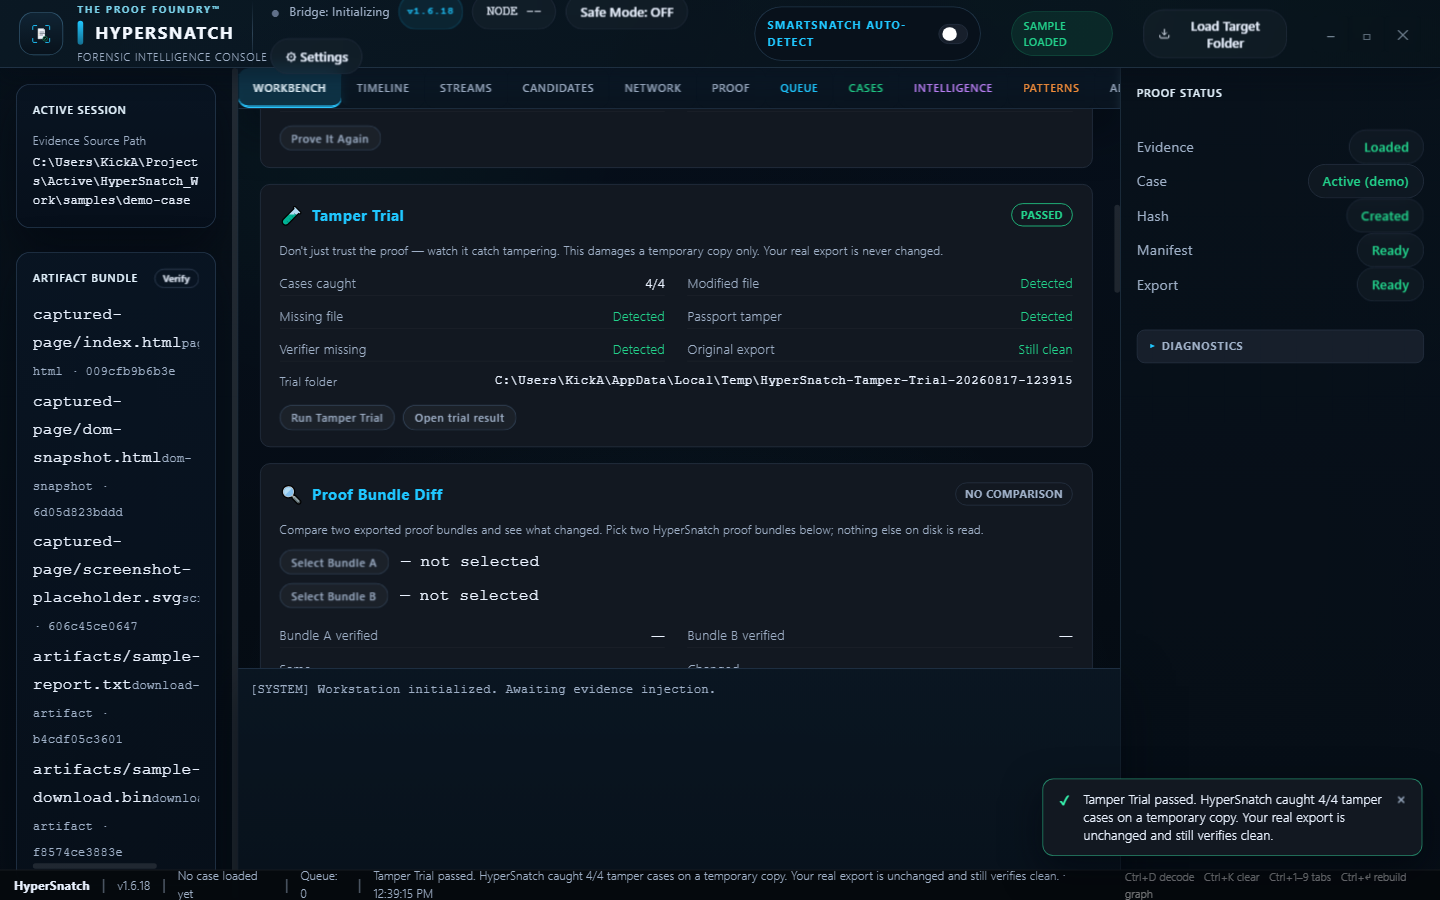1440x900 pixels.
Task: Click the main workbench vertical scrollbar
Action: 1117,248
